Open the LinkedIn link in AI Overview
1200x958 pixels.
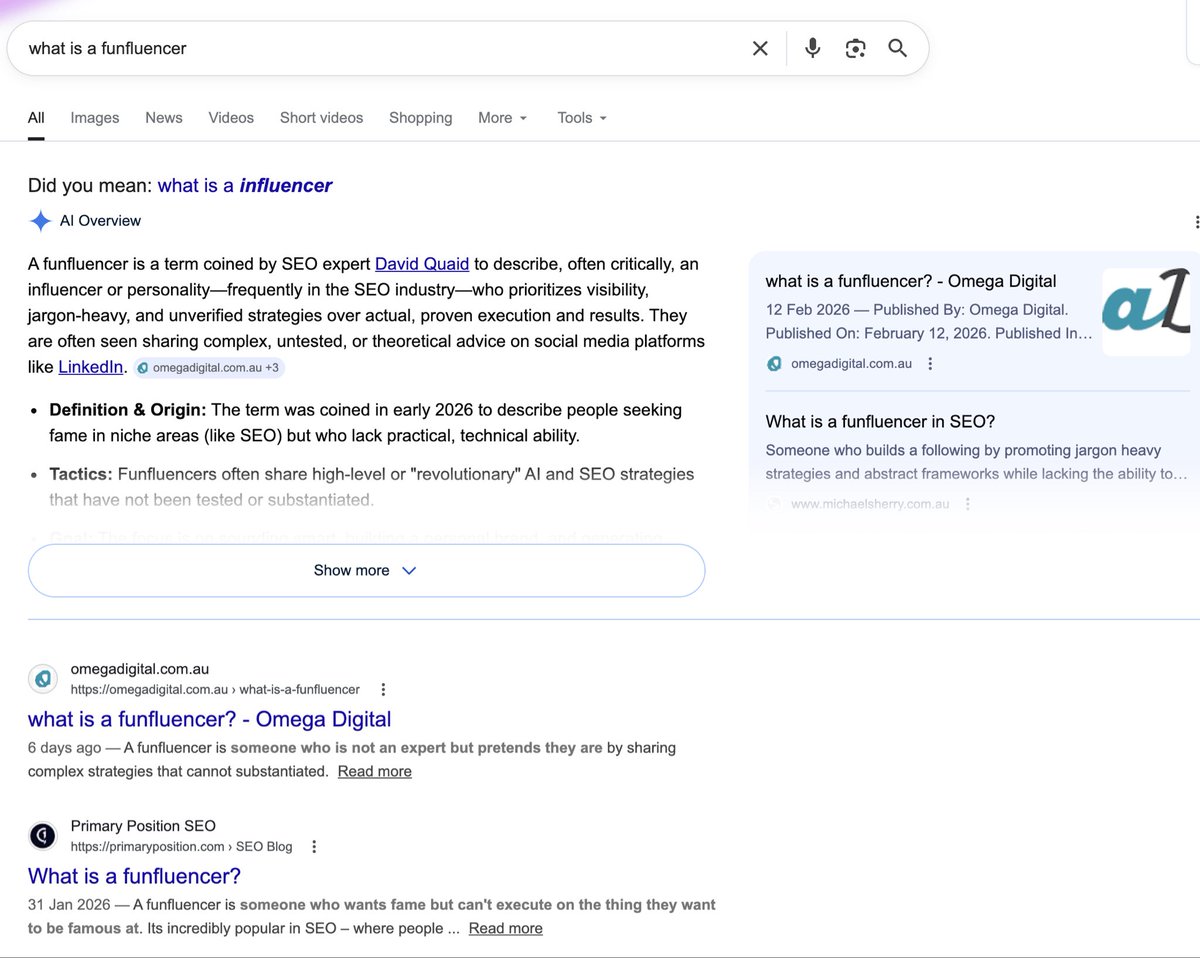click(x=90, y=367)
